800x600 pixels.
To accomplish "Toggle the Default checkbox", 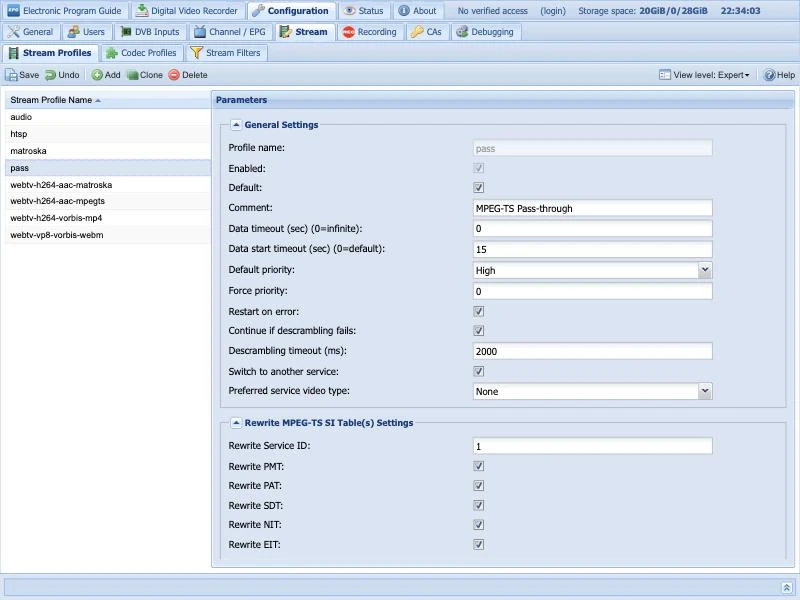I will click(x=479, y=188).
